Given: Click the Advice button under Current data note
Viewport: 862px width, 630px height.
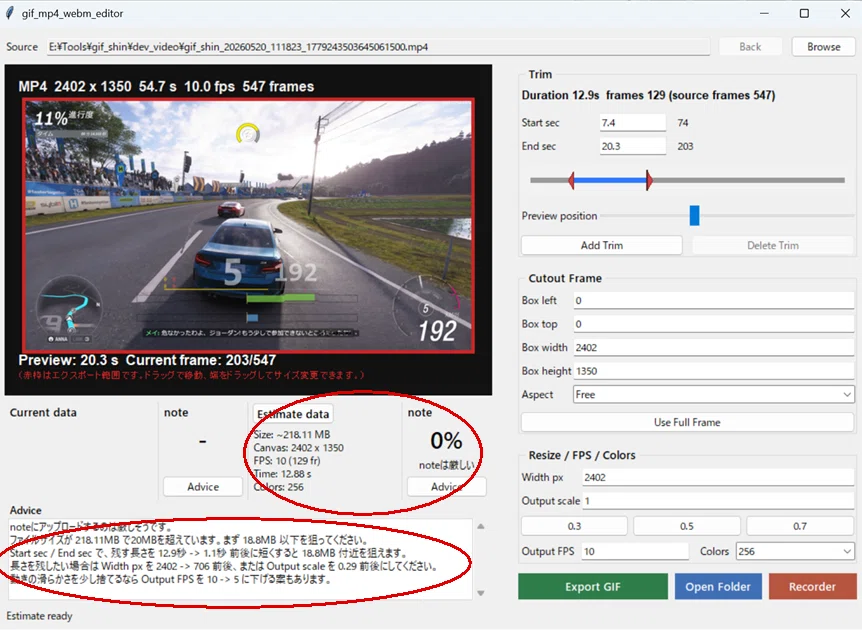Looking at the screenshot, I should 203,487.
